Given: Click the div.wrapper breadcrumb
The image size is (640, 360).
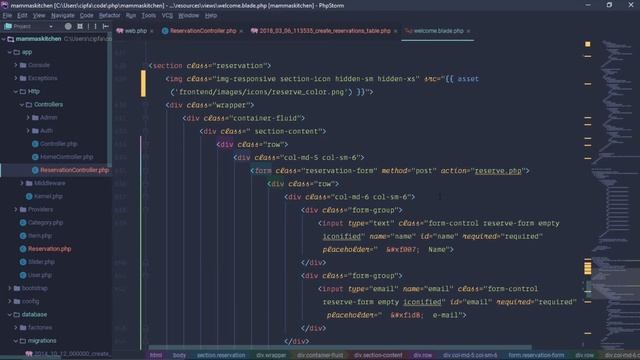Looking at the screenshot, I should pos(271,355).
